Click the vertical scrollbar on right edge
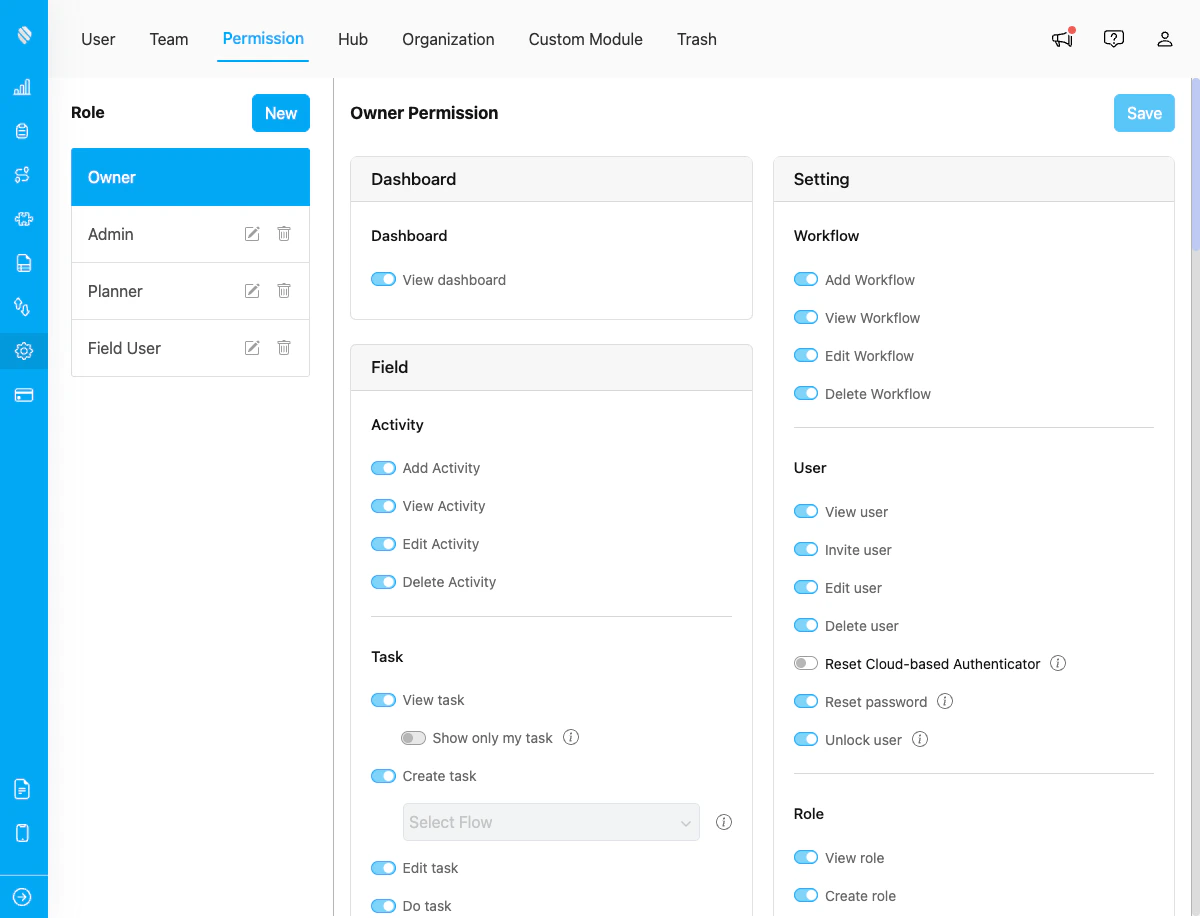The width and height of the screenshot is (1200, 918). click(x=1195, y=165)
